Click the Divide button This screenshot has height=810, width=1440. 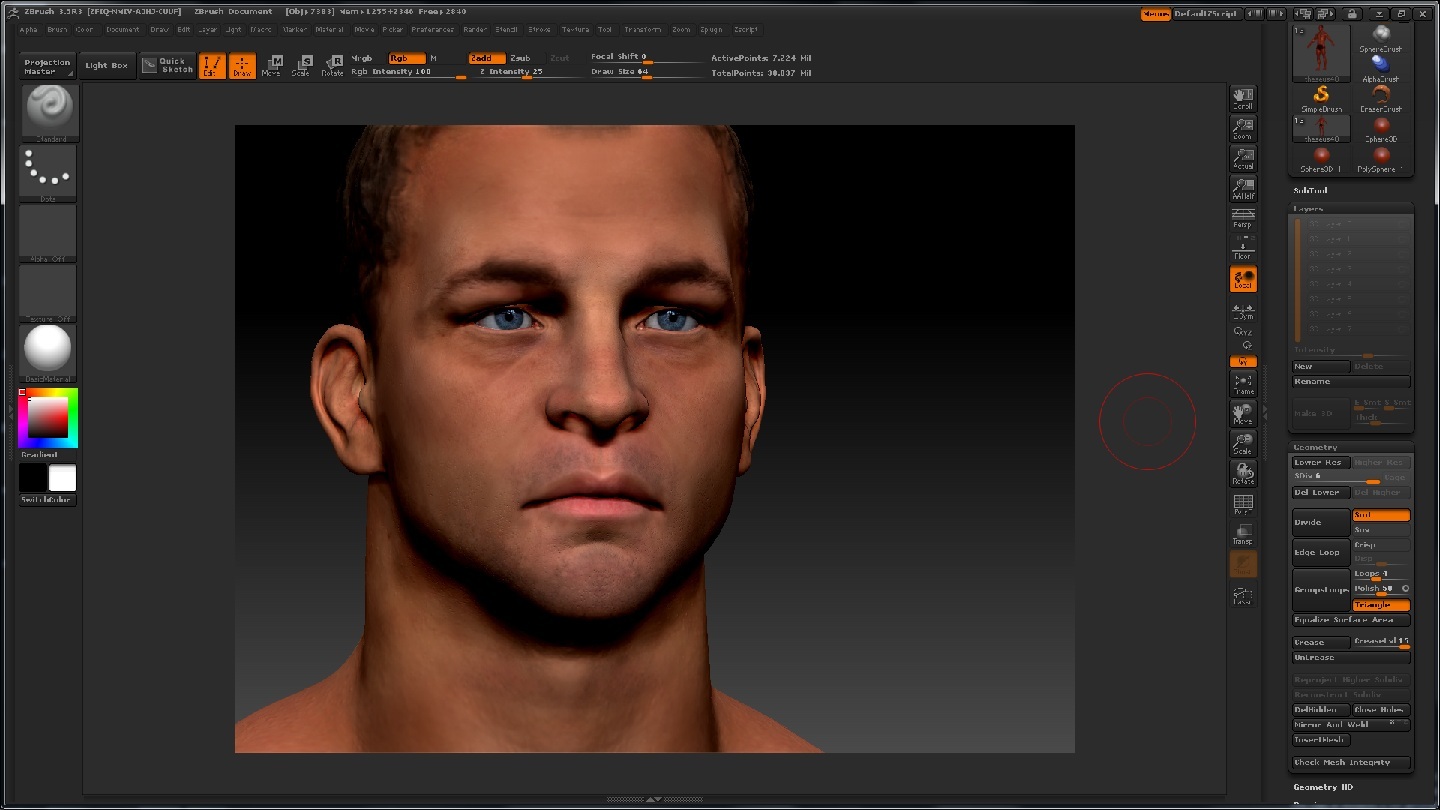1321,522
